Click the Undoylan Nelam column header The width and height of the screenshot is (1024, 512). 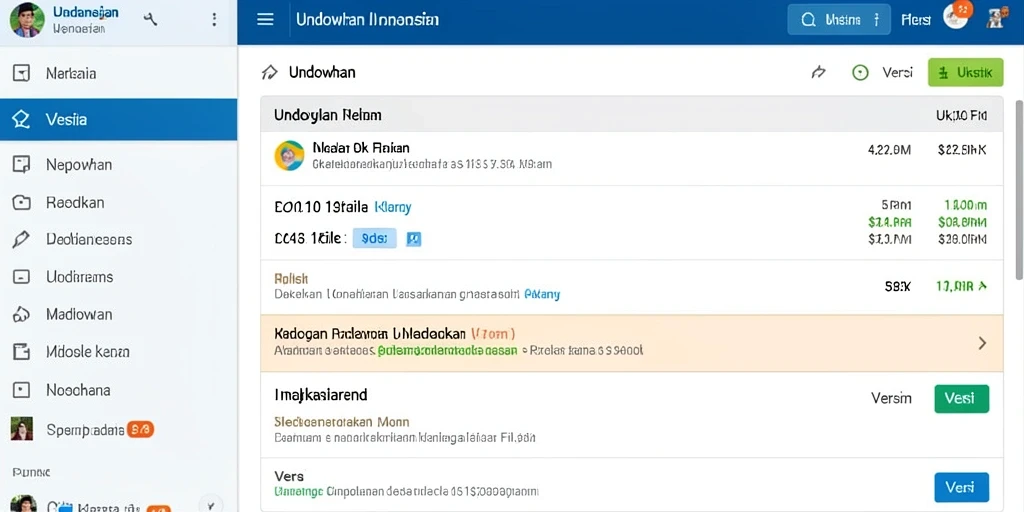coord(327,116)
